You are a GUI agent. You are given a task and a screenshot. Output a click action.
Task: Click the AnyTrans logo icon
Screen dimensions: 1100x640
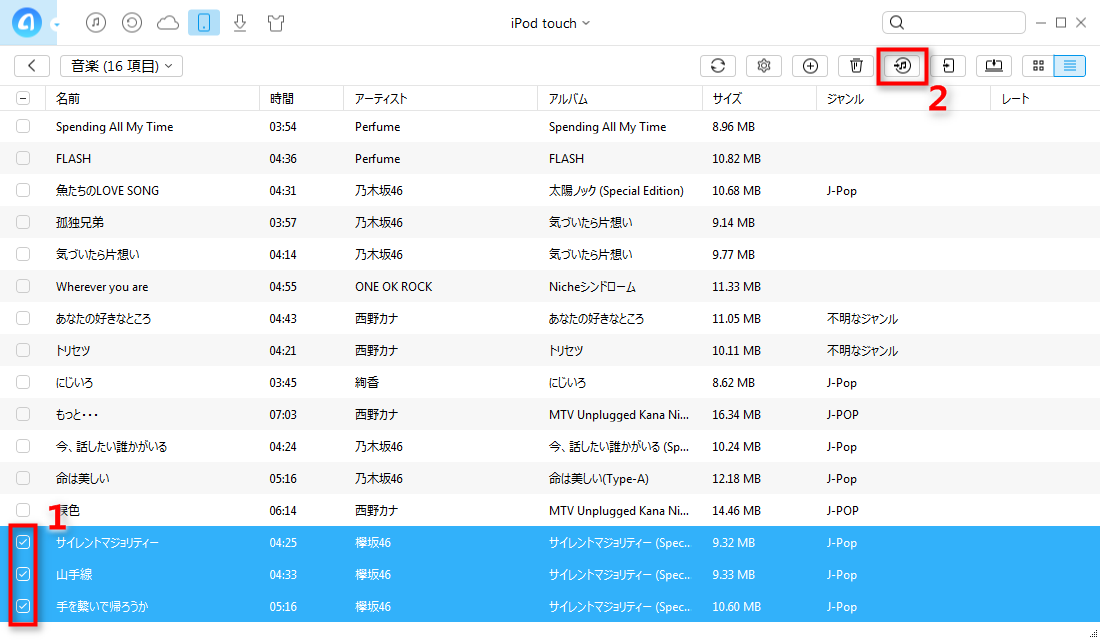[27, 22]
